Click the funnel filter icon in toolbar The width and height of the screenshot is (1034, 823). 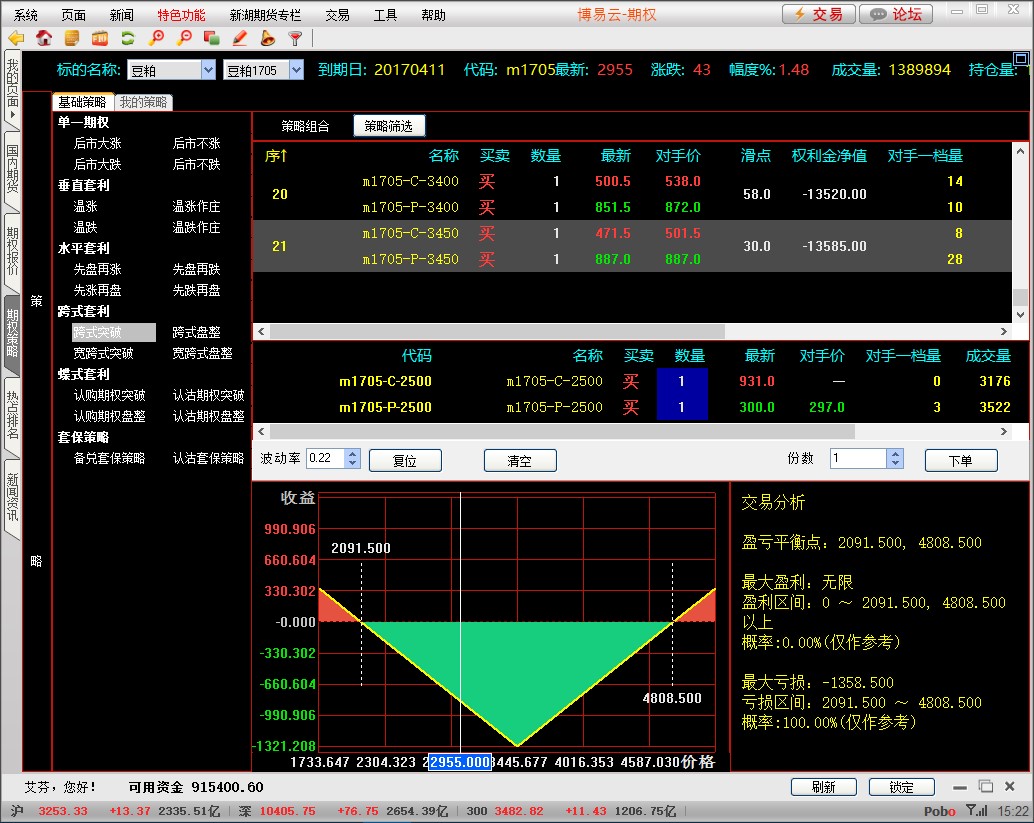tap(295, 39)
